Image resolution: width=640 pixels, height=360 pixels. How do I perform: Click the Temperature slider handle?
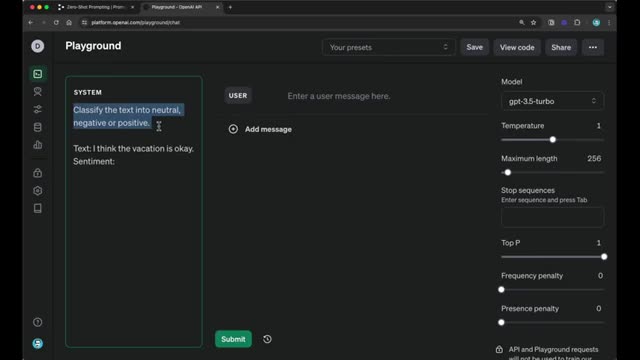553,140
